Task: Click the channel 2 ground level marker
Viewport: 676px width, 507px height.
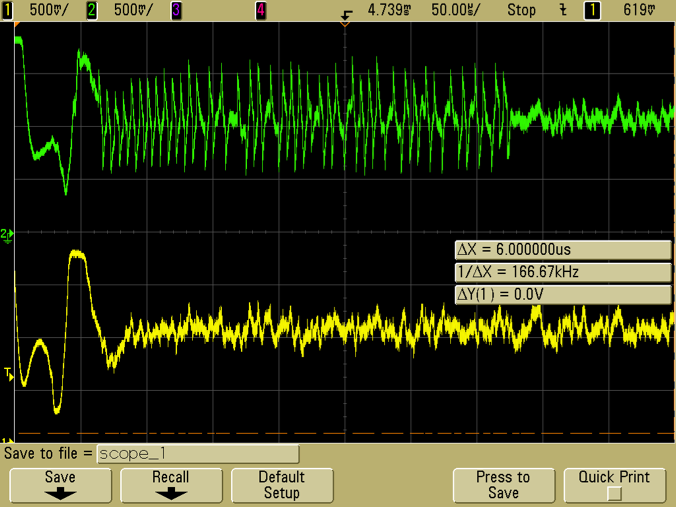Action: pos(7,235)
